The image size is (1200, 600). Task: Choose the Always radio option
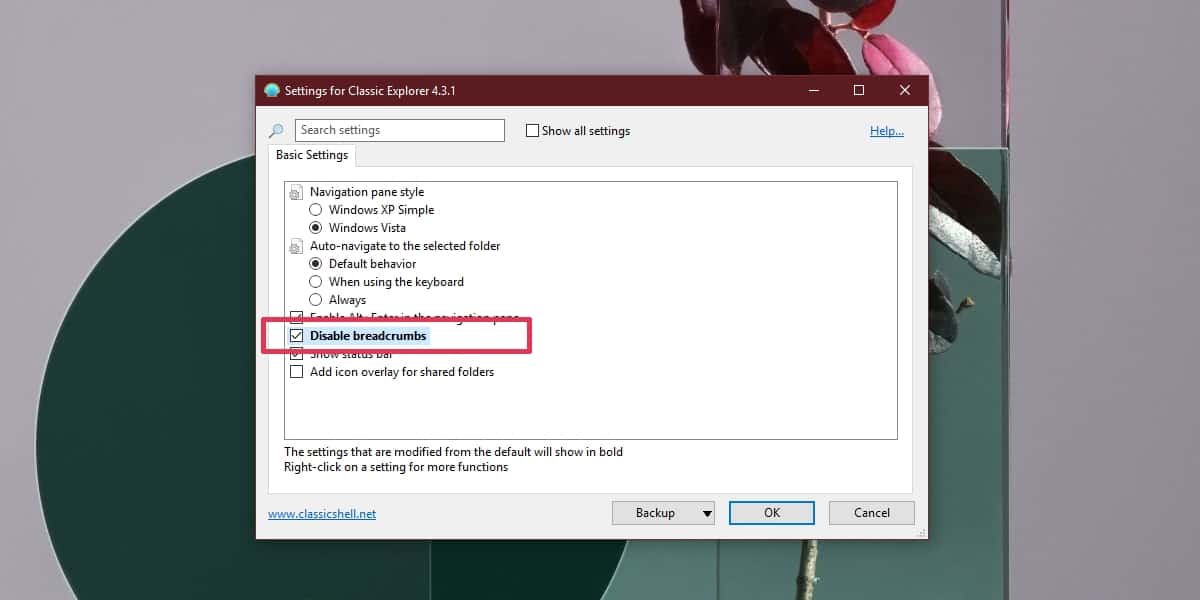(x=316, y=300)
